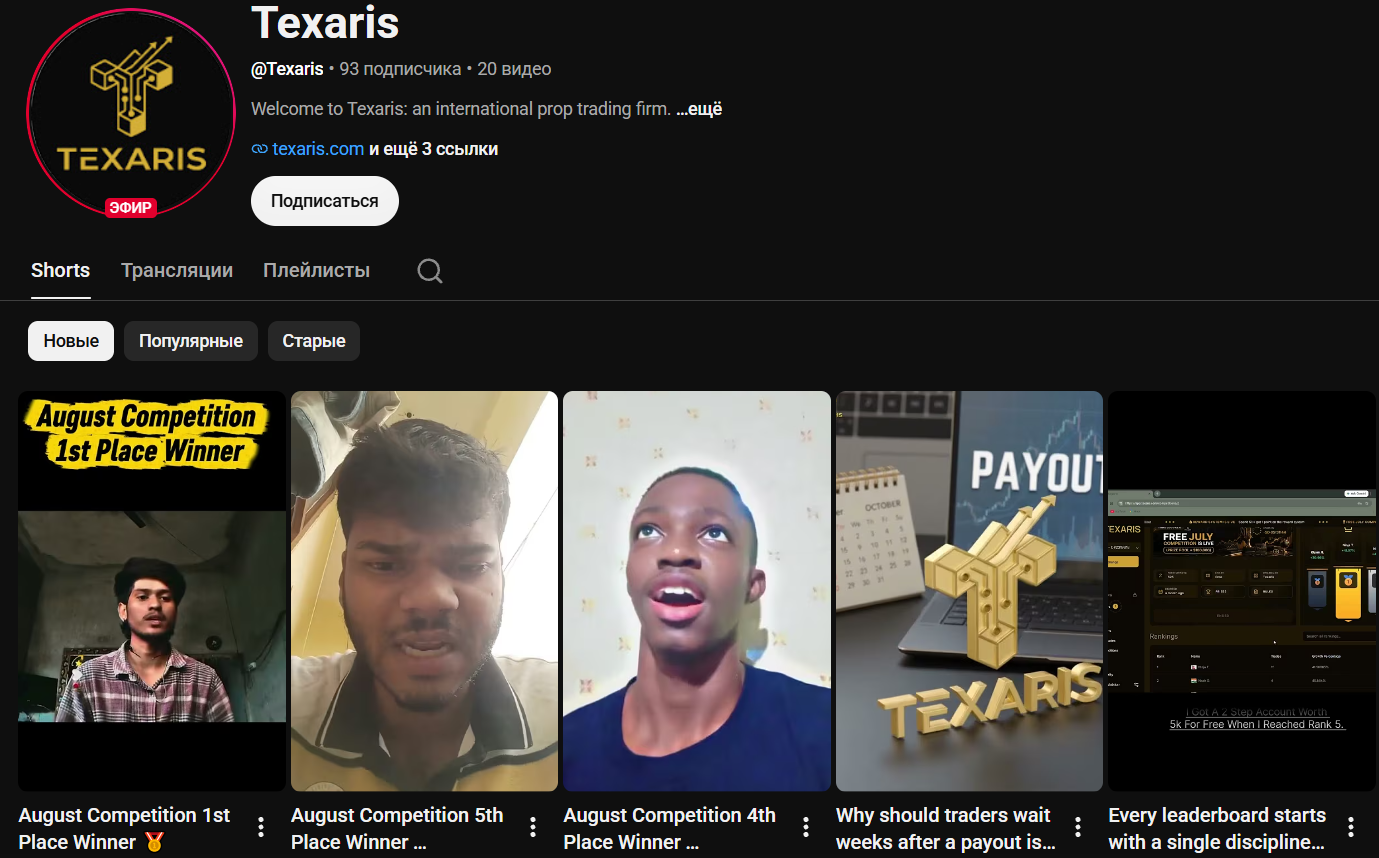Image resolution: width=1379 pixels, height=858 pixels.
Task: Open options menu for August Competition 5th Place video
Action: click(533, 827)
